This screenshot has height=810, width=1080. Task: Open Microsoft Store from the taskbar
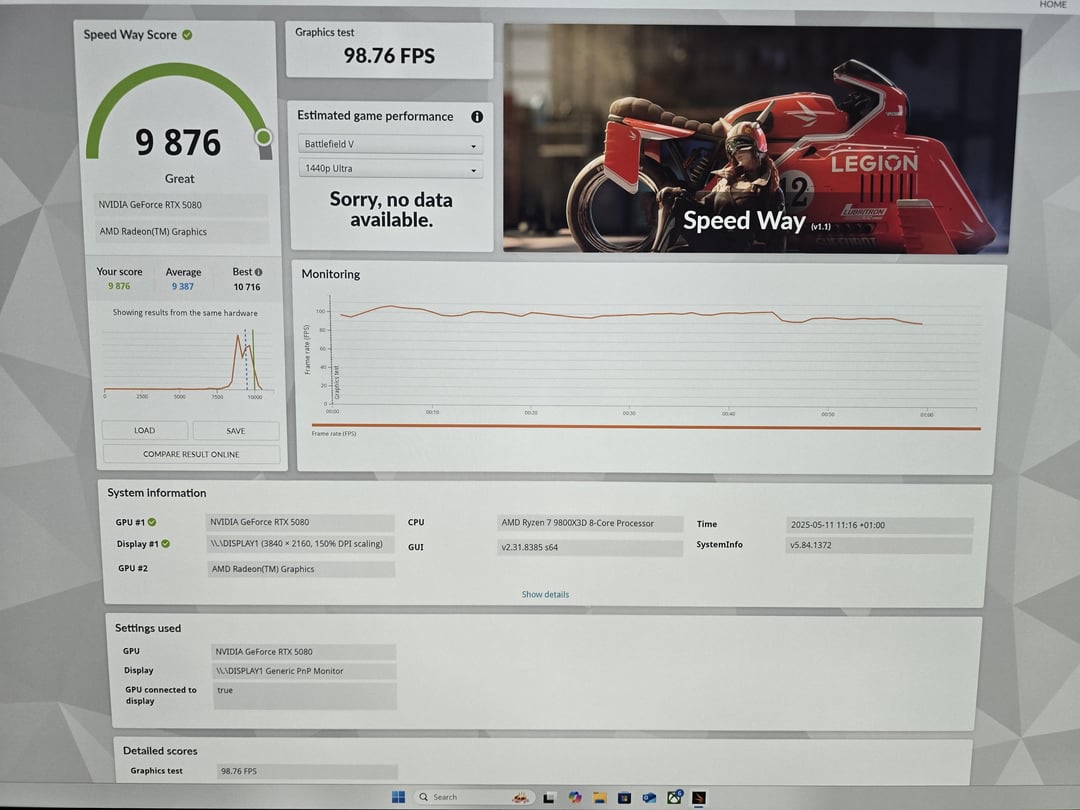click(624, 798)
